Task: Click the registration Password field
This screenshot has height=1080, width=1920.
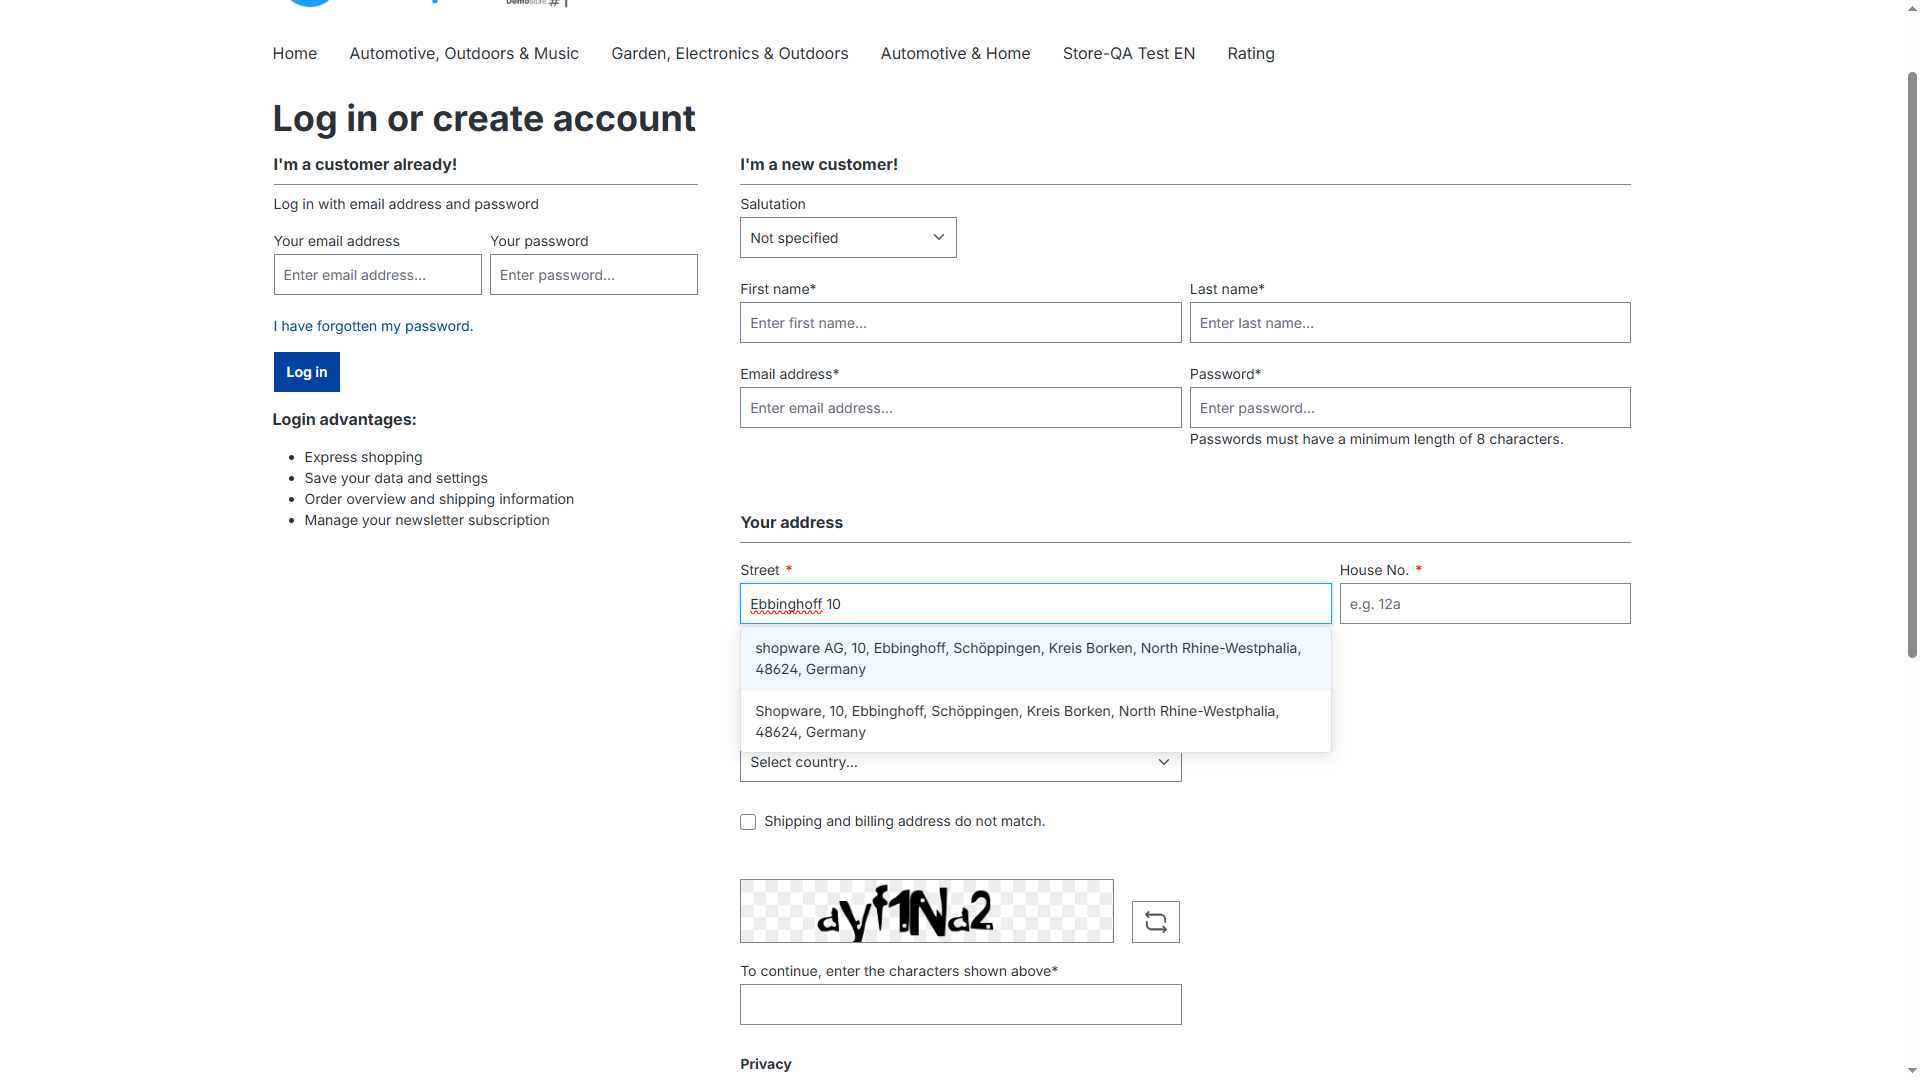Action: pos(1410,408)
